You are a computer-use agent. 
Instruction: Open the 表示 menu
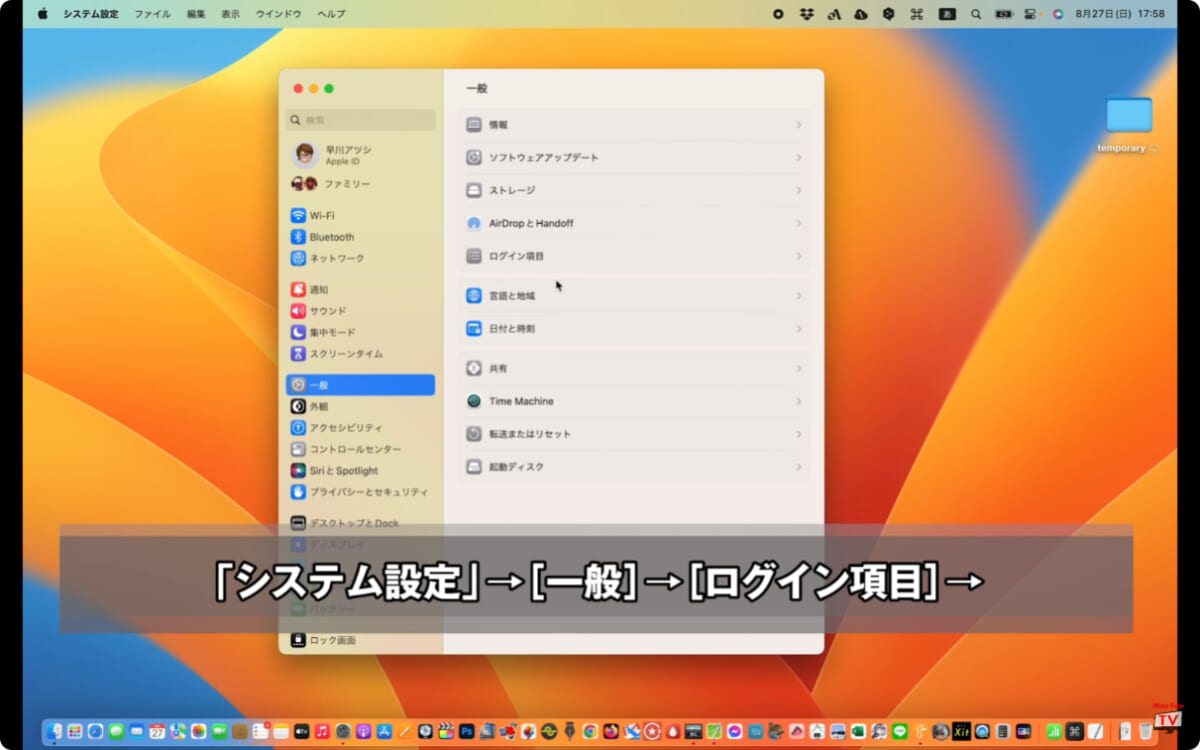230,14
